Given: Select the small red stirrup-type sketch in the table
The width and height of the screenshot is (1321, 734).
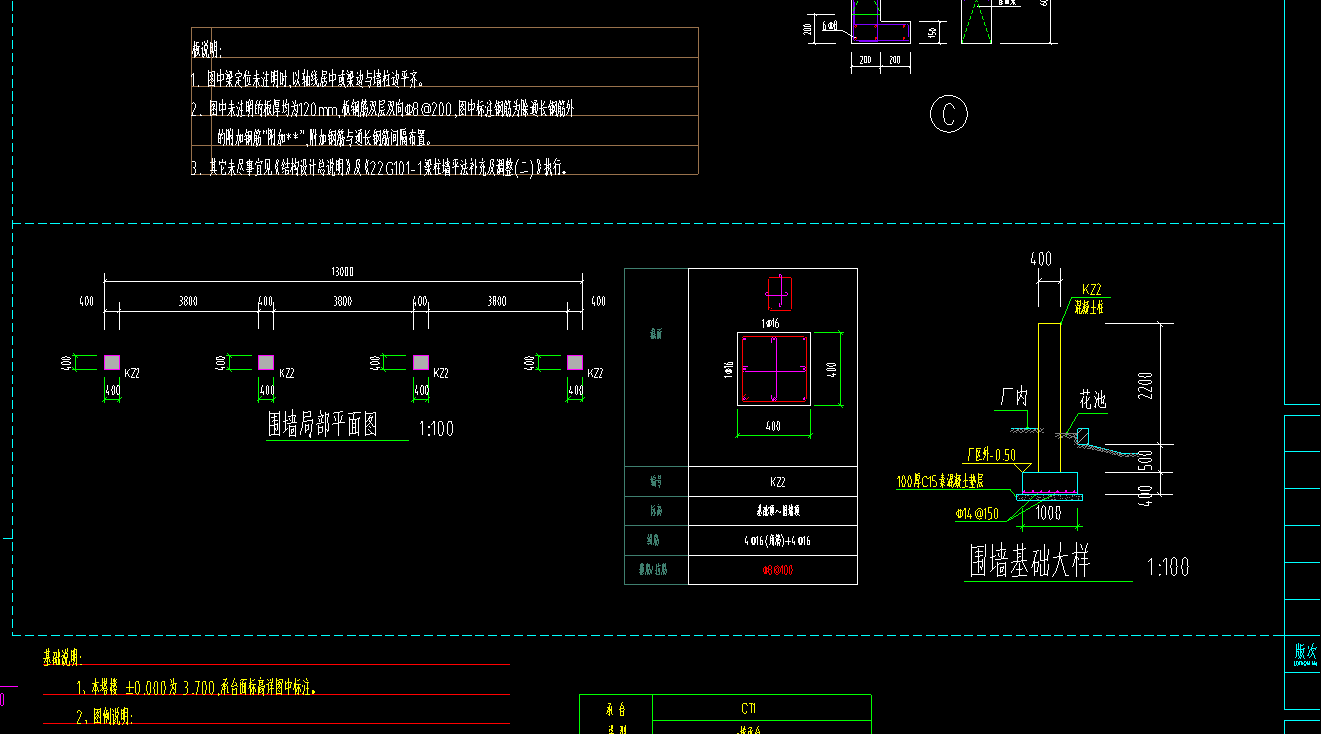Looking at the screenshot, I should (x=778, y=293).
